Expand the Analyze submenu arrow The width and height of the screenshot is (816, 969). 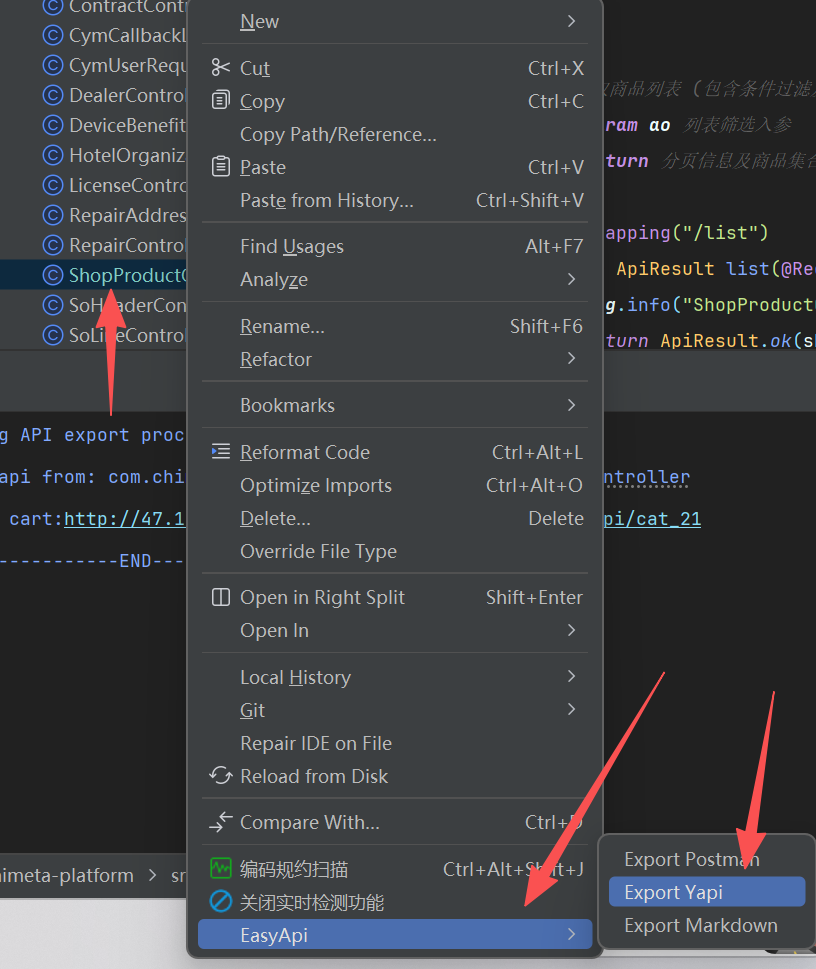click(x=571, y=279)
